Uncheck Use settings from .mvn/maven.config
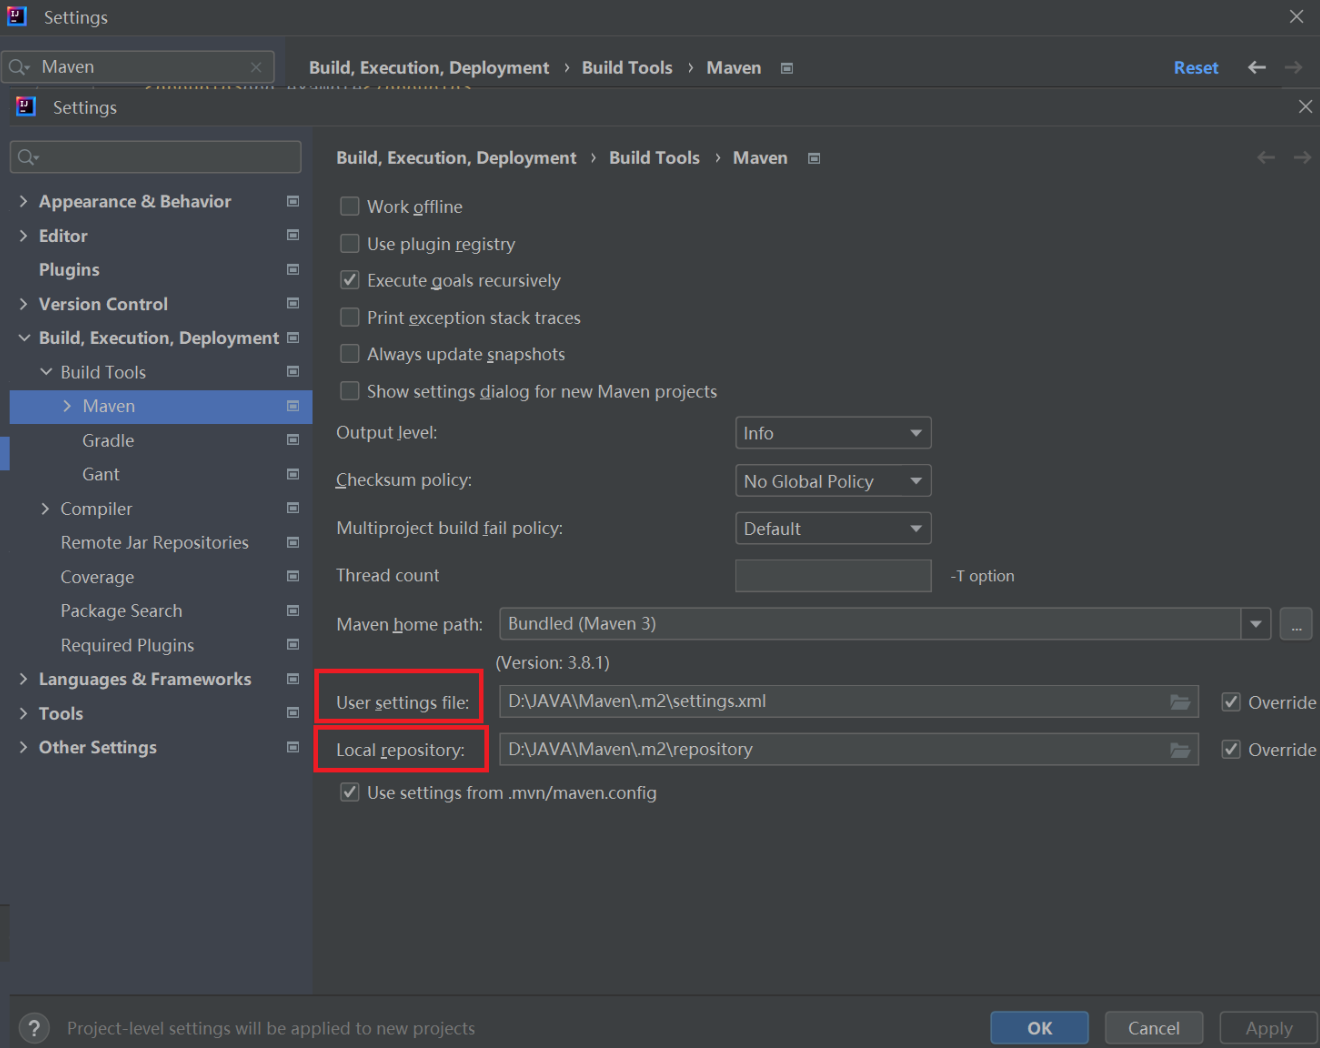 (350, 792)
